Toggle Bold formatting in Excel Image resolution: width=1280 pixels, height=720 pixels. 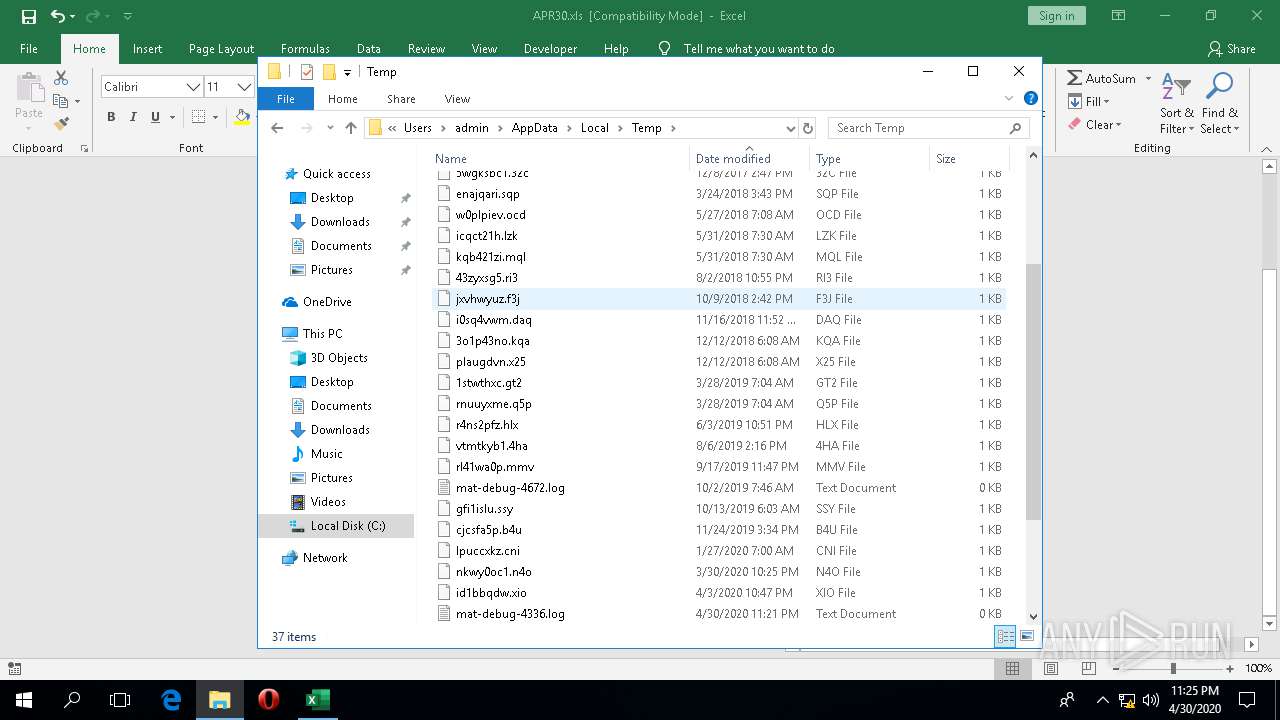pos(111,117)
